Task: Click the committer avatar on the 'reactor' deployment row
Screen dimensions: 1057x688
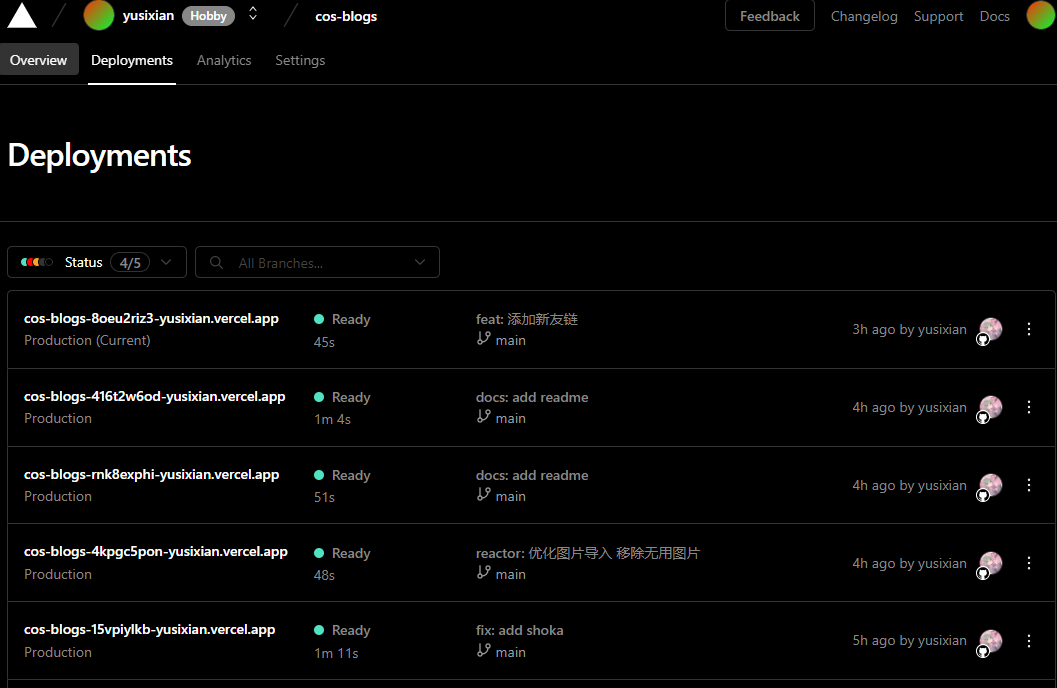Action: pyautogui.click(x=990, y=563)
